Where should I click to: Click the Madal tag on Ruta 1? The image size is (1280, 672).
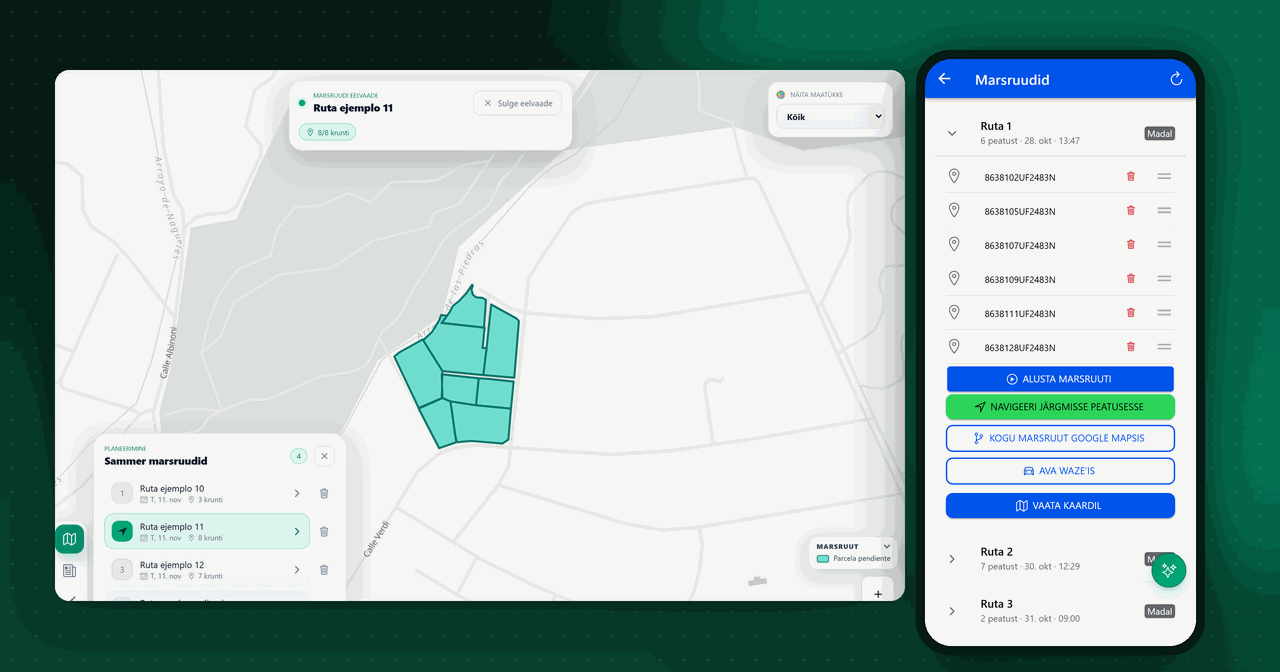[1160, 133]
